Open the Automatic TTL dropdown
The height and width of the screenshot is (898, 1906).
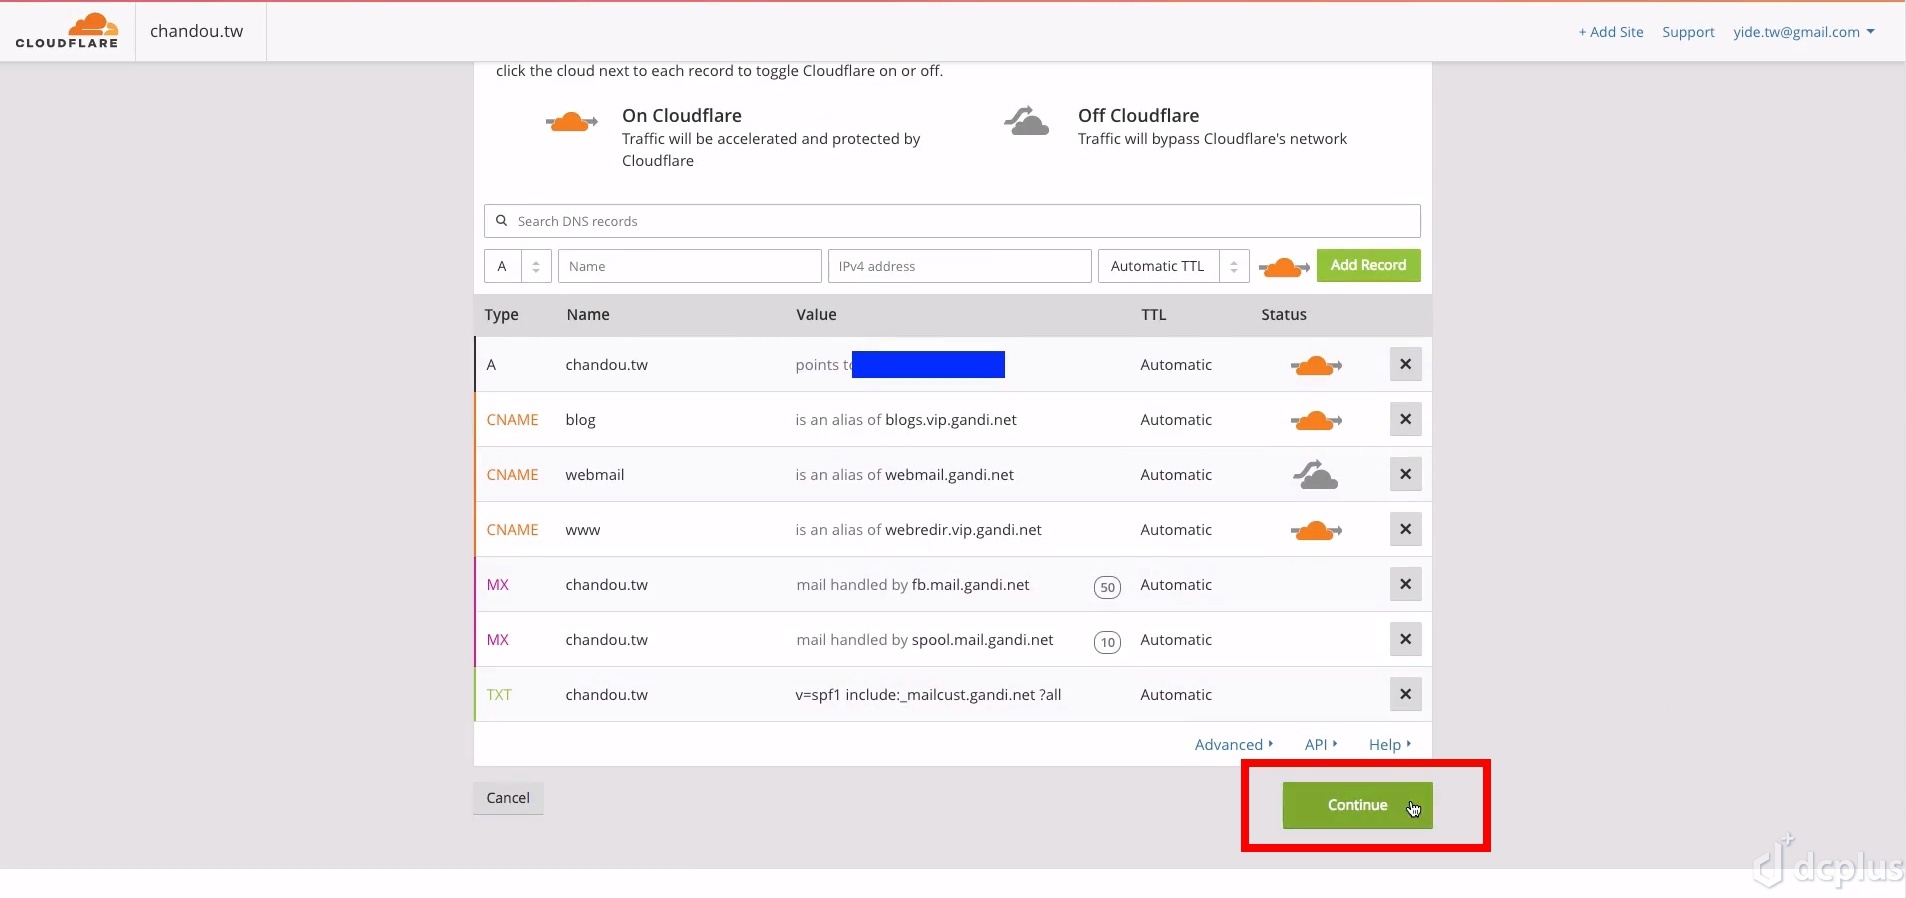1173,266
